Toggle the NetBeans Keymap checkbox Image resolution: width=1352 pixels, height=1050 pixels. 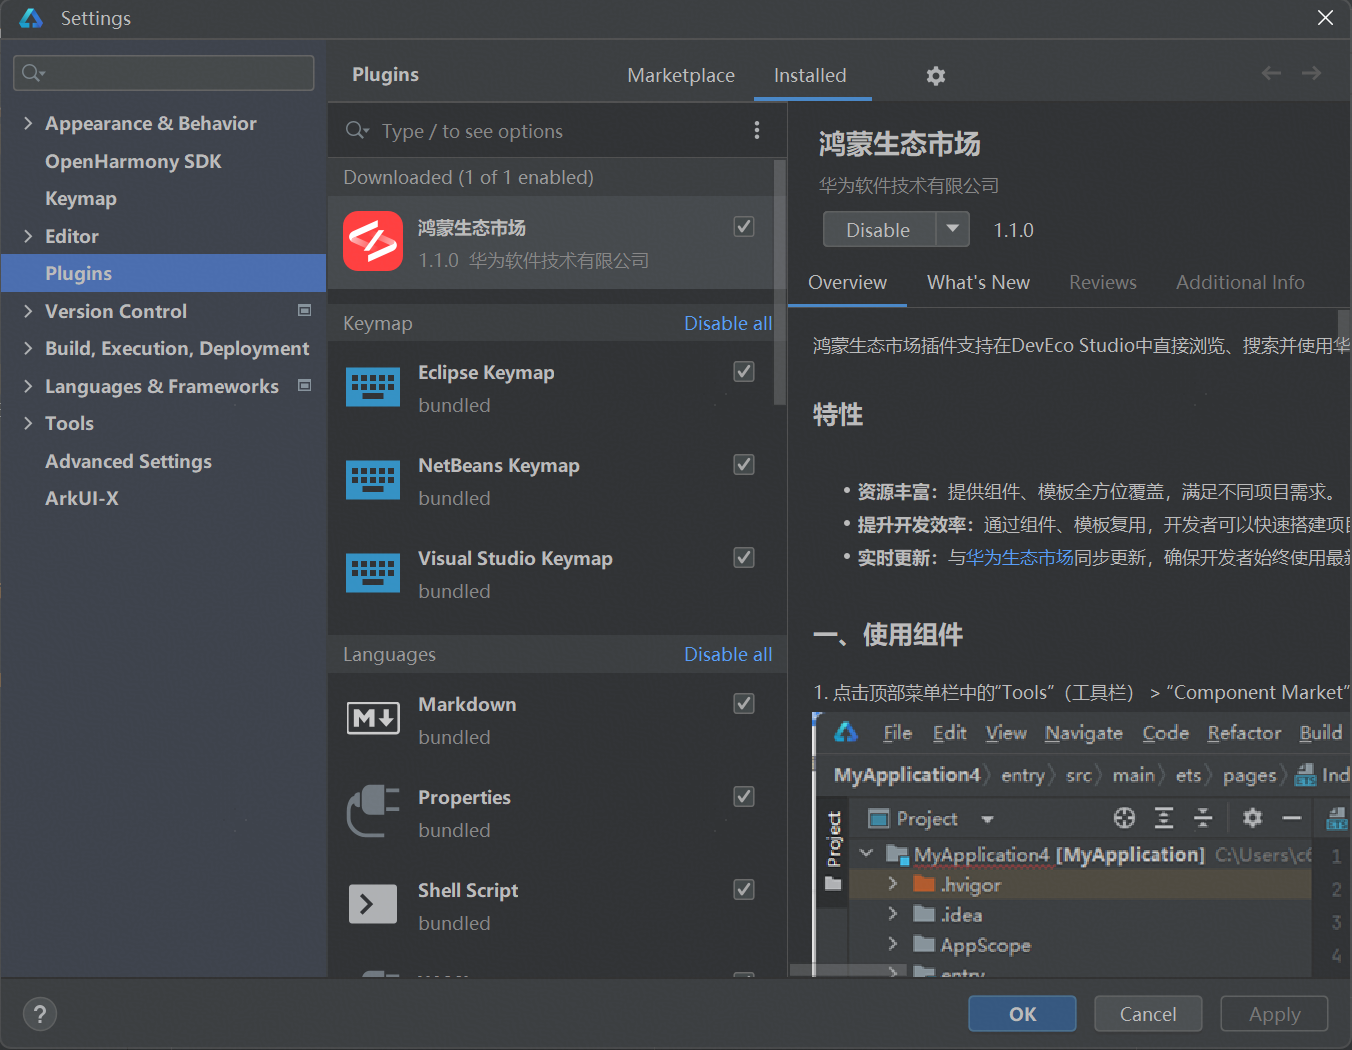pyautogui.click(x=744, y=465)
